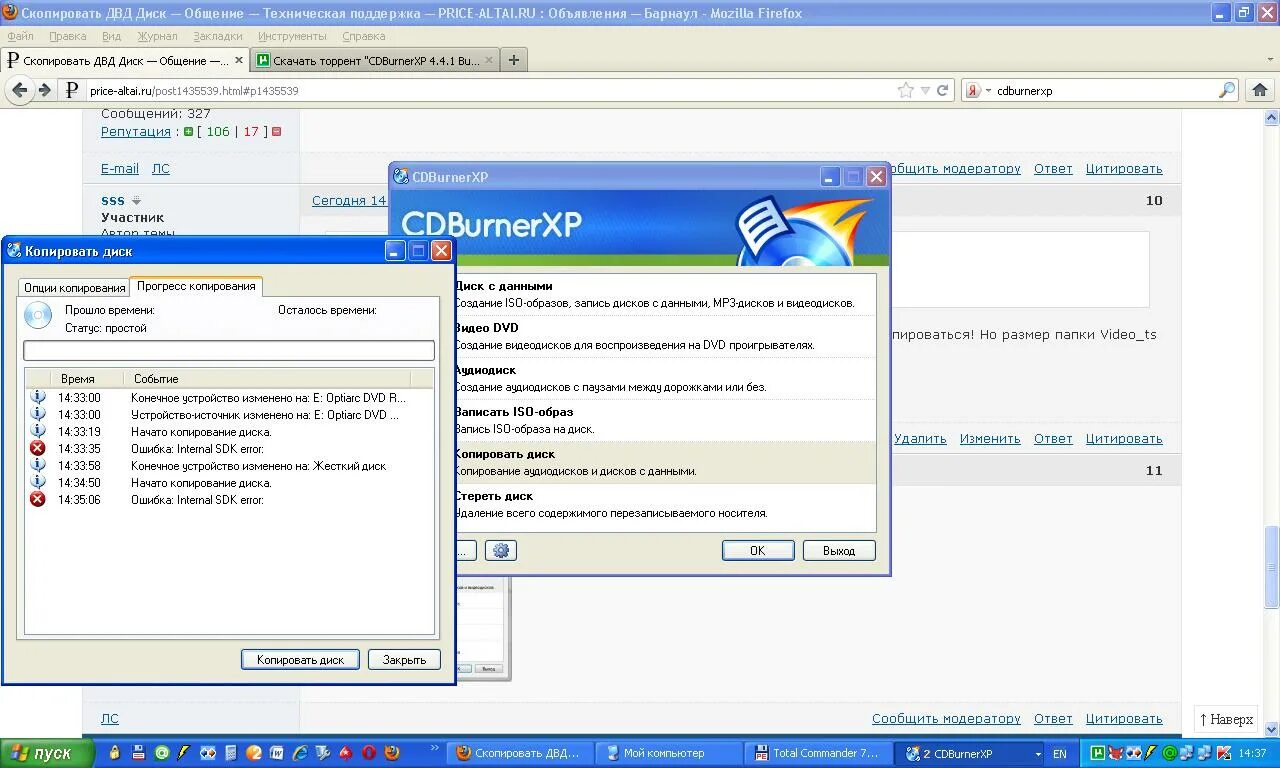Click the Firefox Forward arrow
Image resolution: width=1280 pixels, height=768 pixels.
[45, 90]
